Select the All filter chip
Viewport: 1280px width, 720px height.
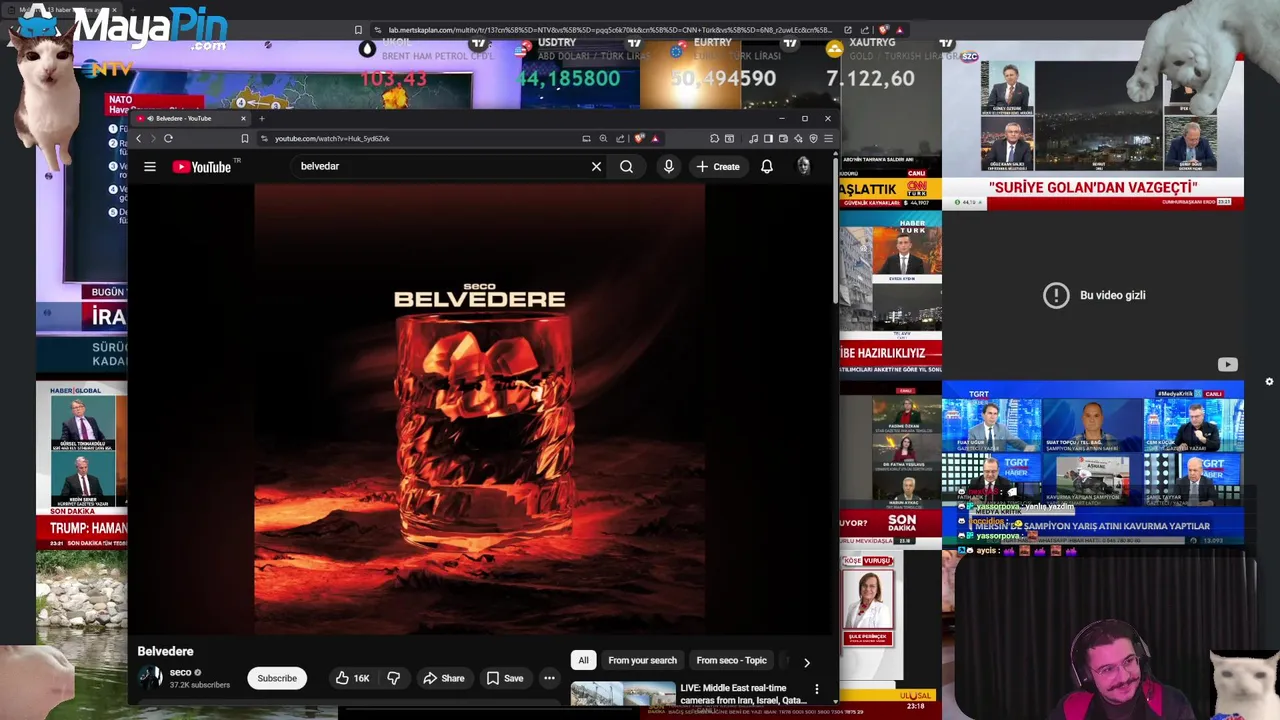click(x=583, y=660)
